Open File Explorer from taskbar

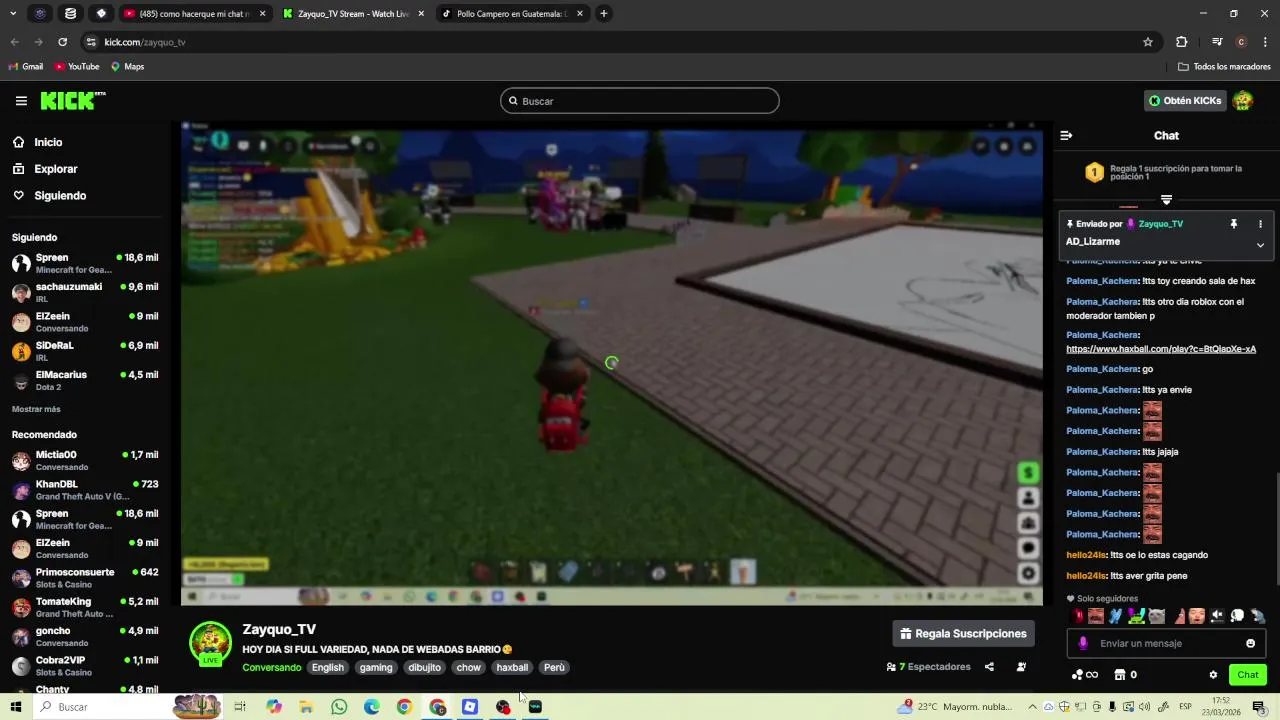306,707
